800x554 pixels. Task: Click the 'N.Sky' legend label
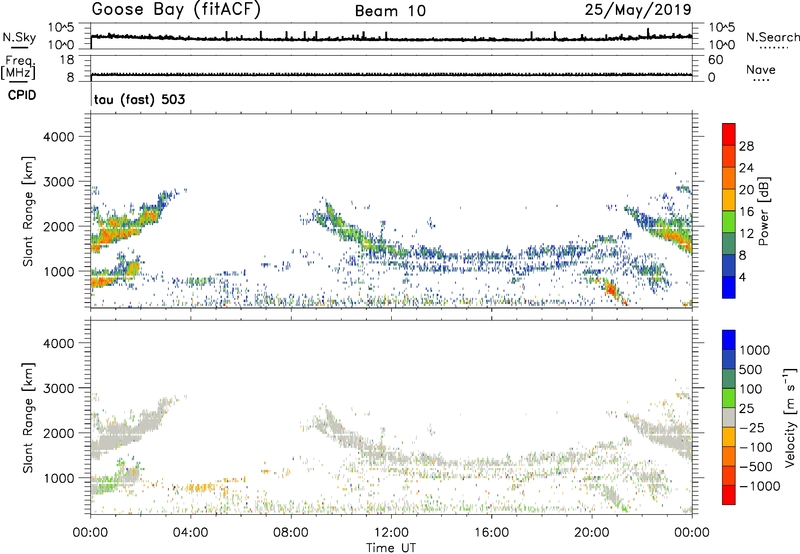(19, 37)
